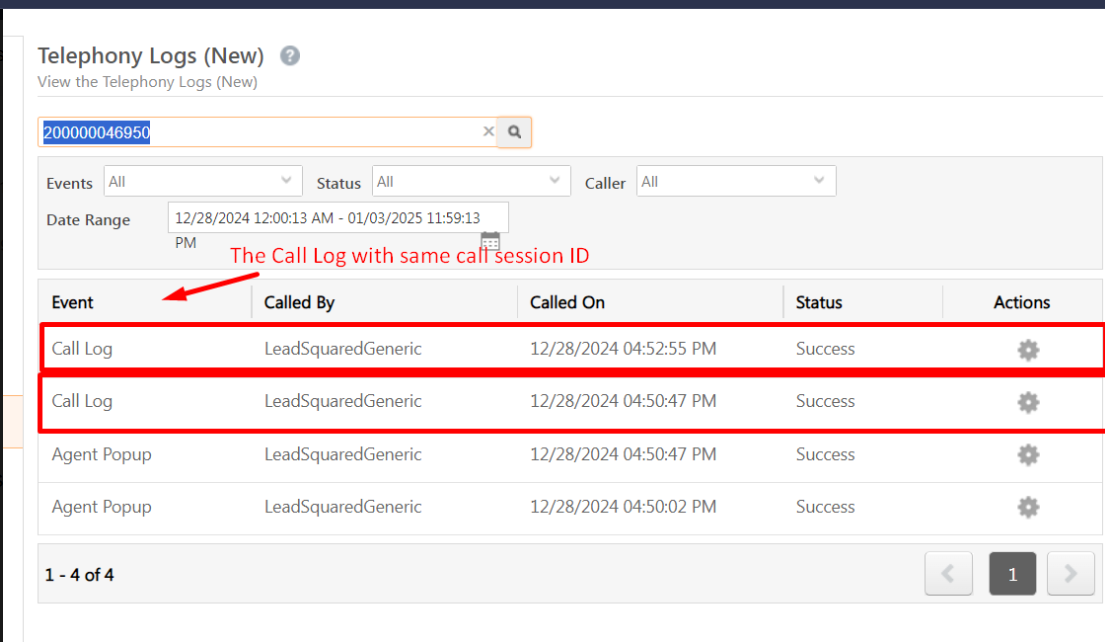This screenshot has width=1105, height=642.
Task: Click the search magnifier button
Action: 515,132
